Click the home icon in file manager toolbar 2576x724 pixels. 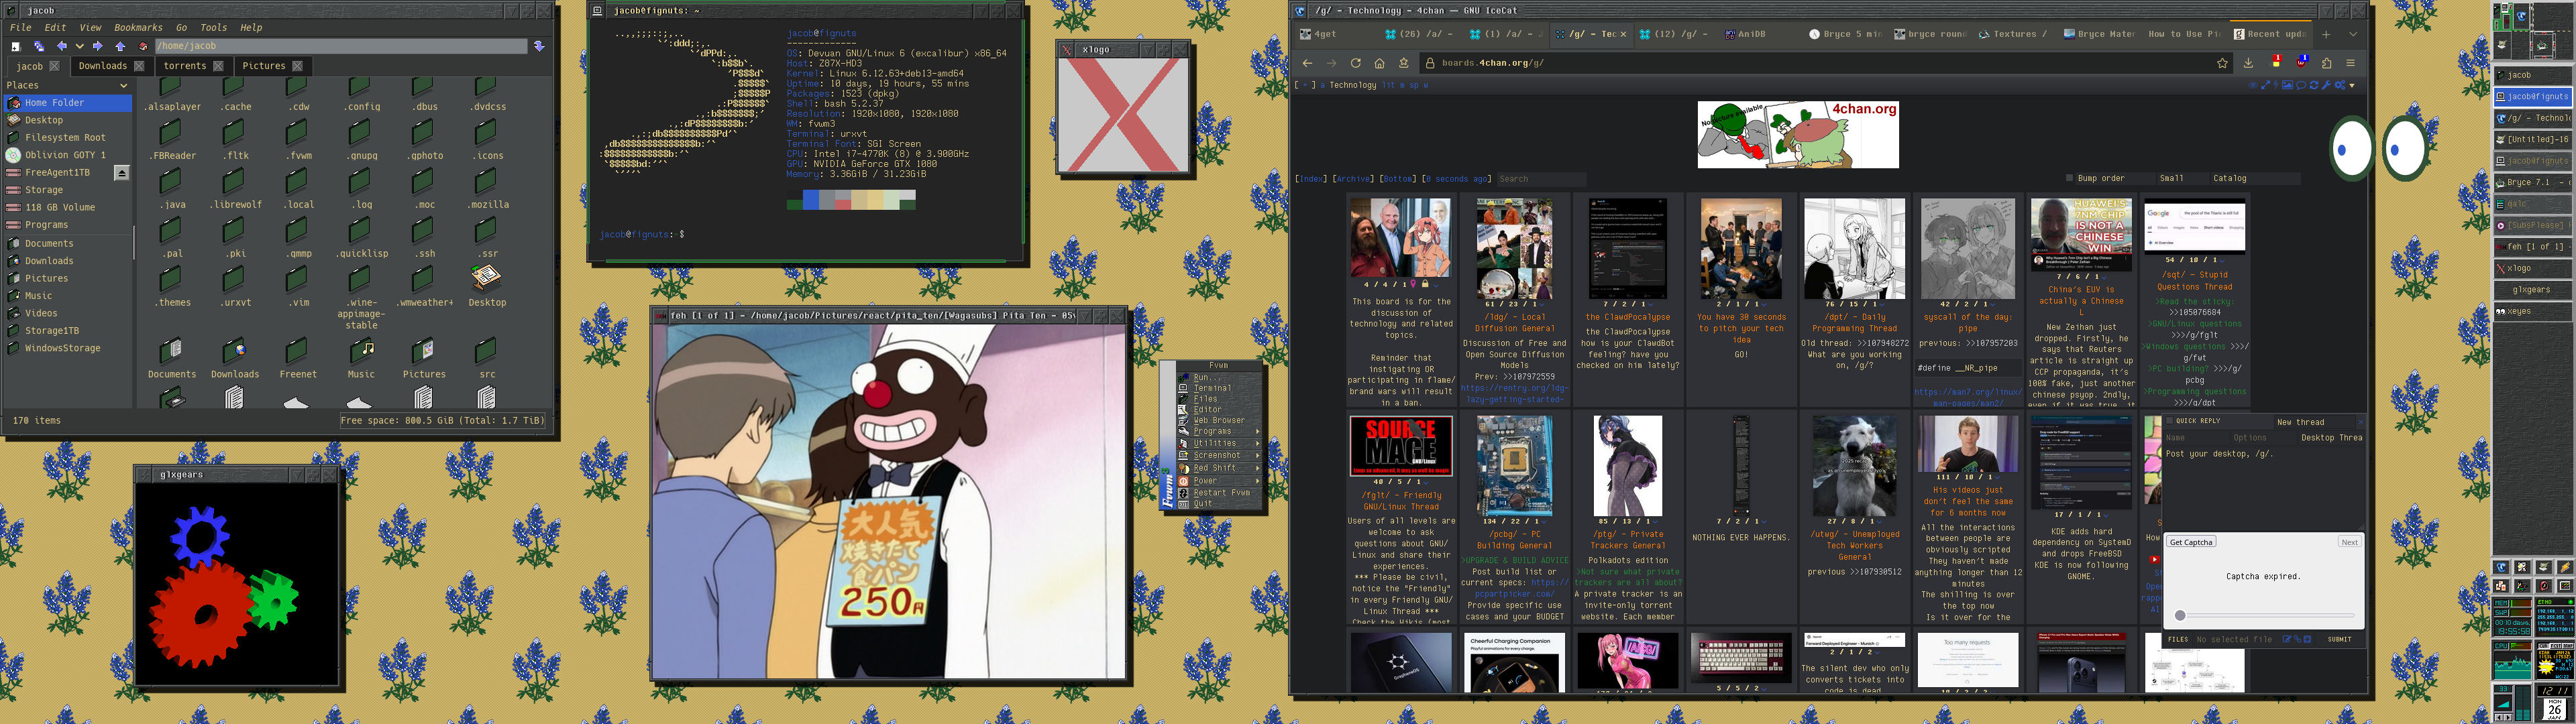(x=143, y=46)
